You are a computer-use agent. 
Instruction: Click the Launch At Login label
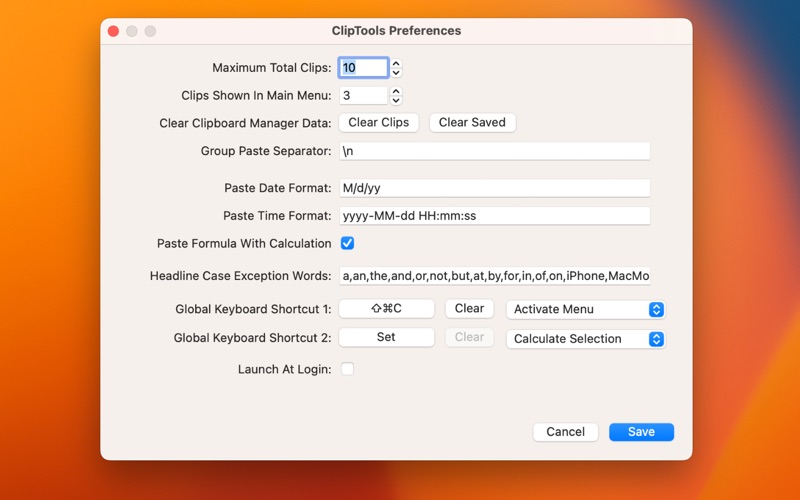[x=284, y=369]
